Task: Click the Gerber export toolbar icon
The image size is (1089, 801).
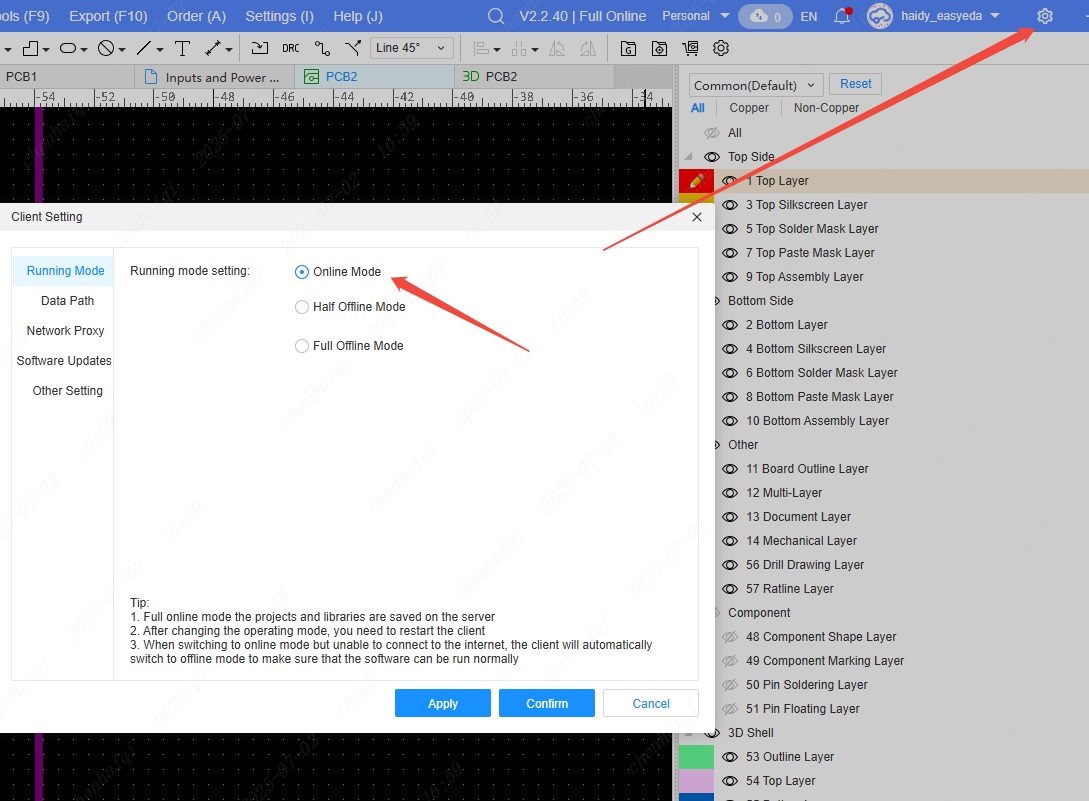Action: pos(628,48)
